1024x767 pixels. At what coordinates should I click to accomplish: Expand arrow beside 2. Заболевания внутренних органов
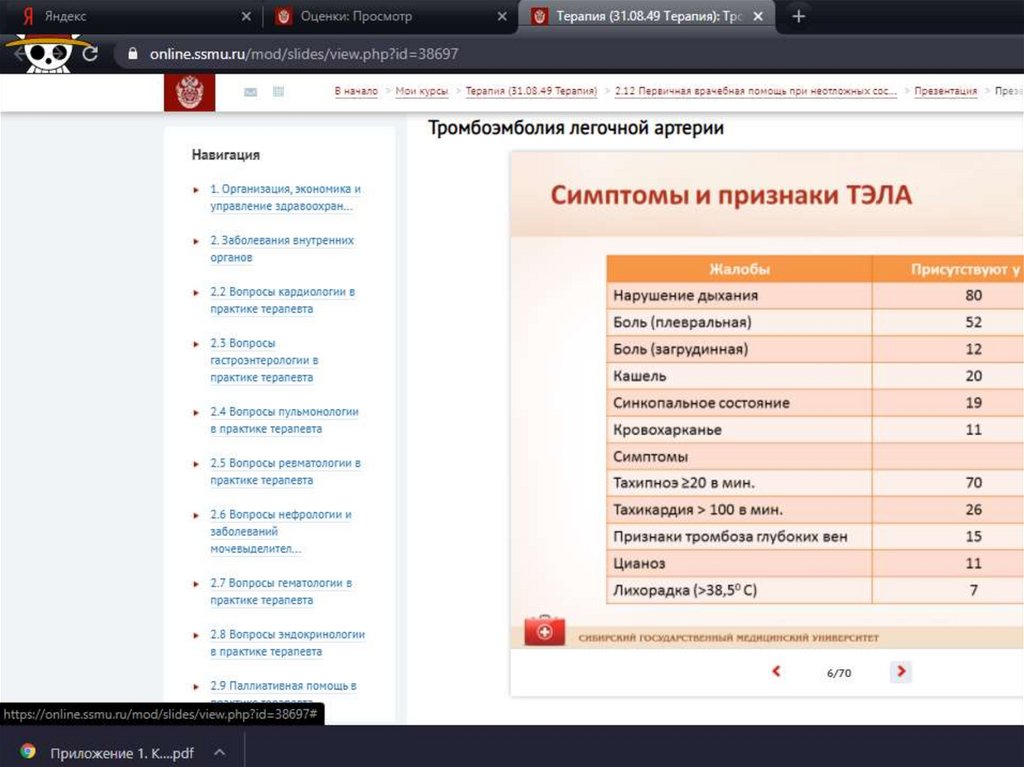click(195, 241)
